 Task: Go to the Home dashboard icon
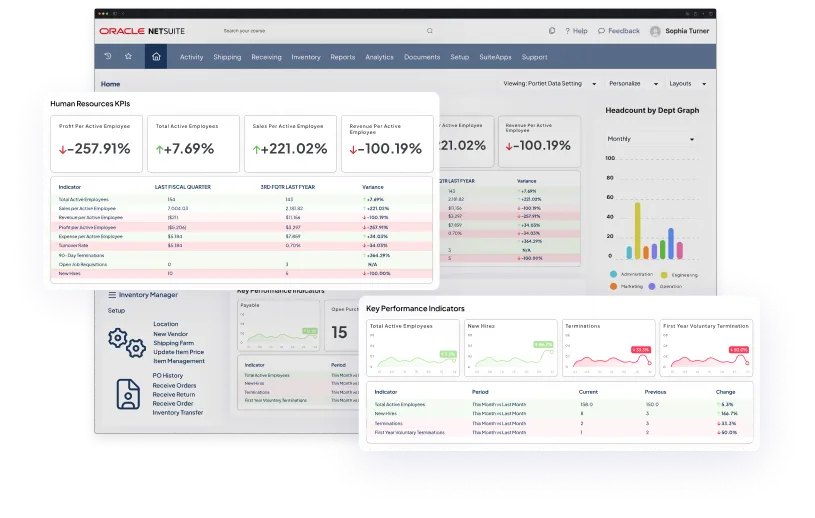pos(155,57)
